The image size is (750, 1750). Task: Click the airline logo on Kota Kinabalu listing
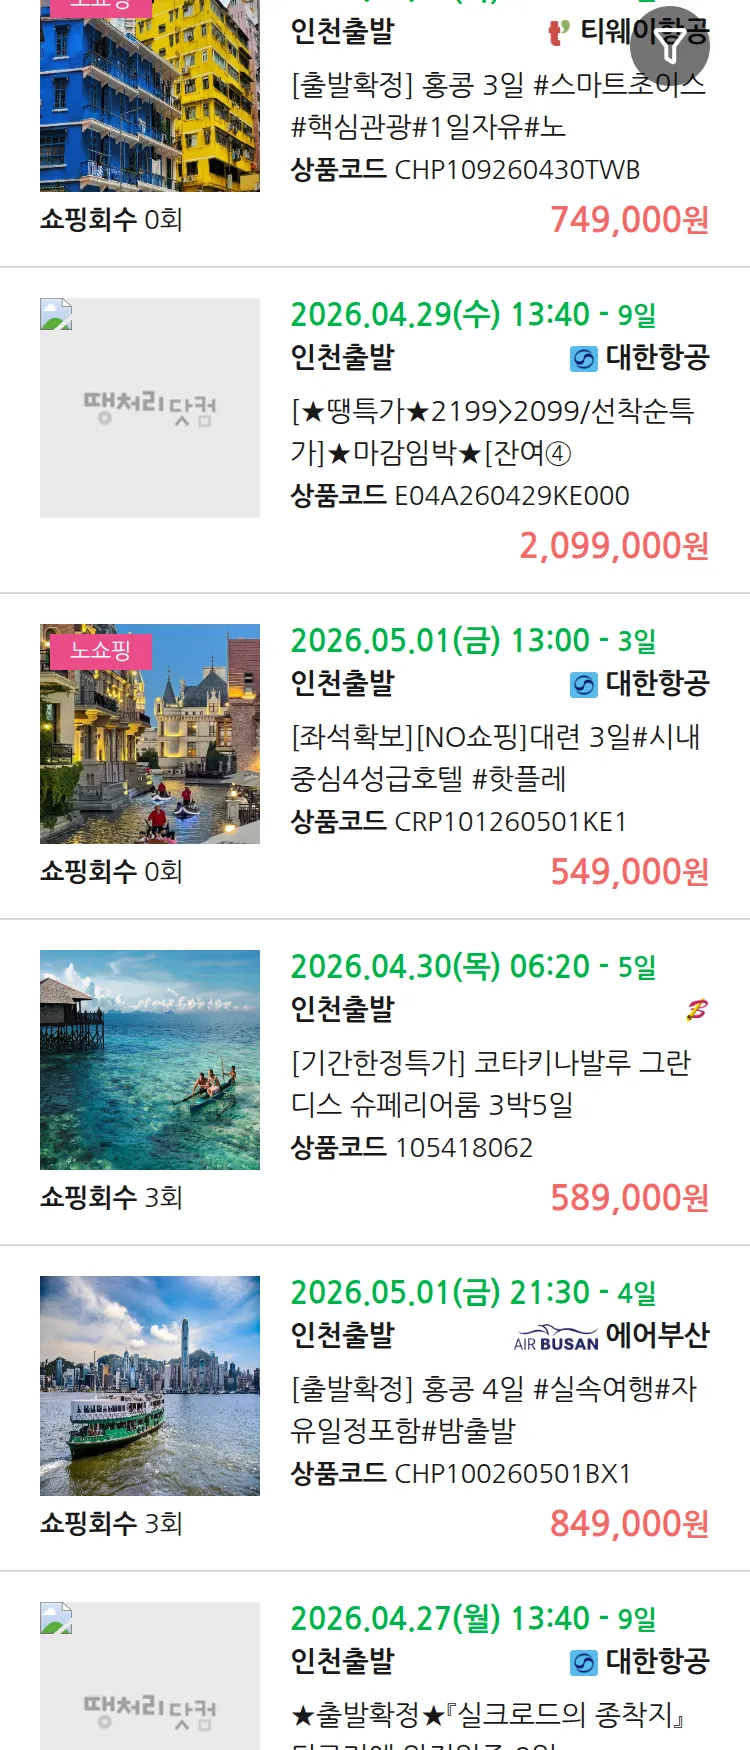696,1011
